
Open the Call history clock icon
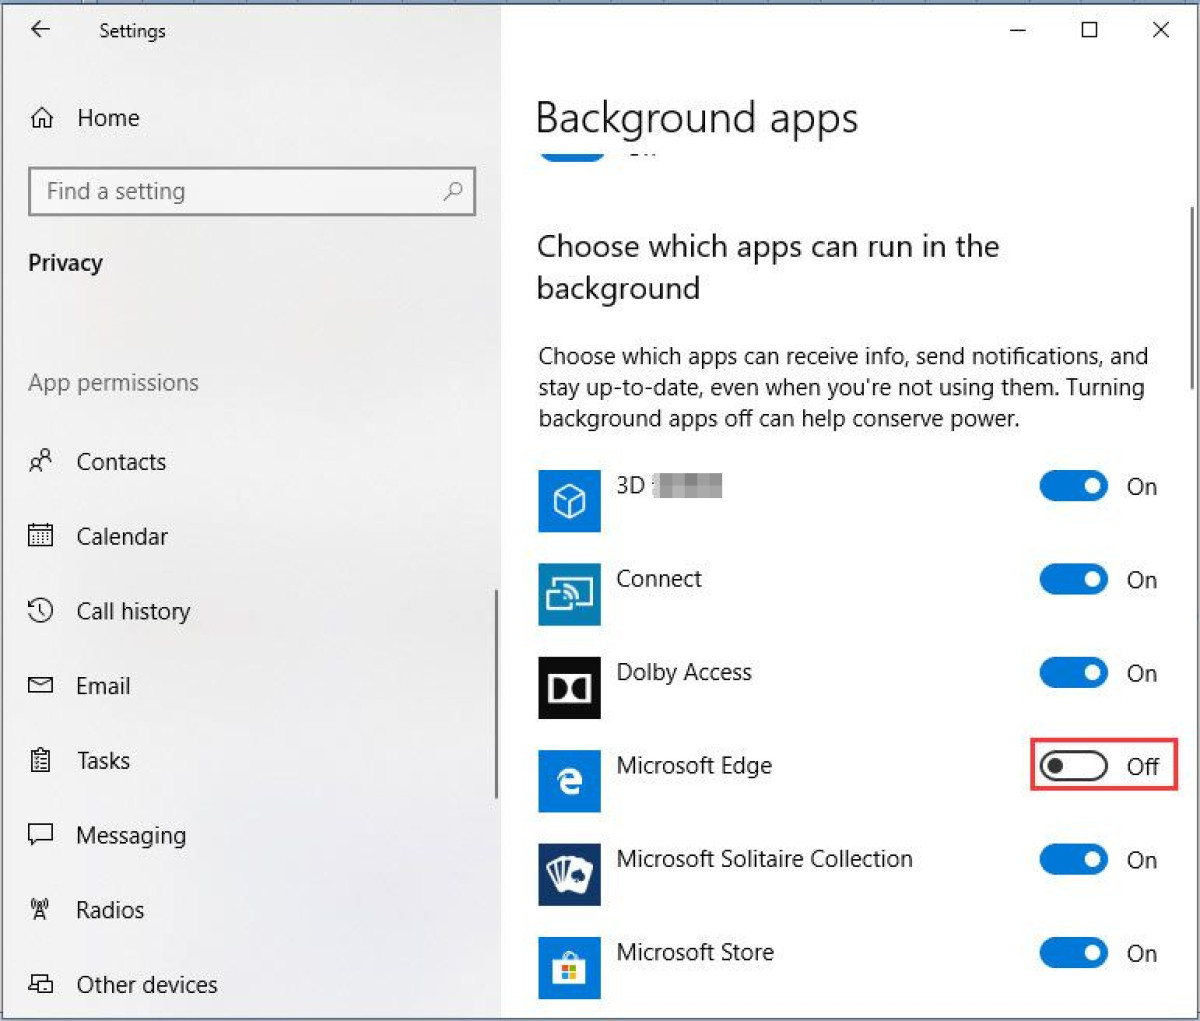tap(40, 610)
